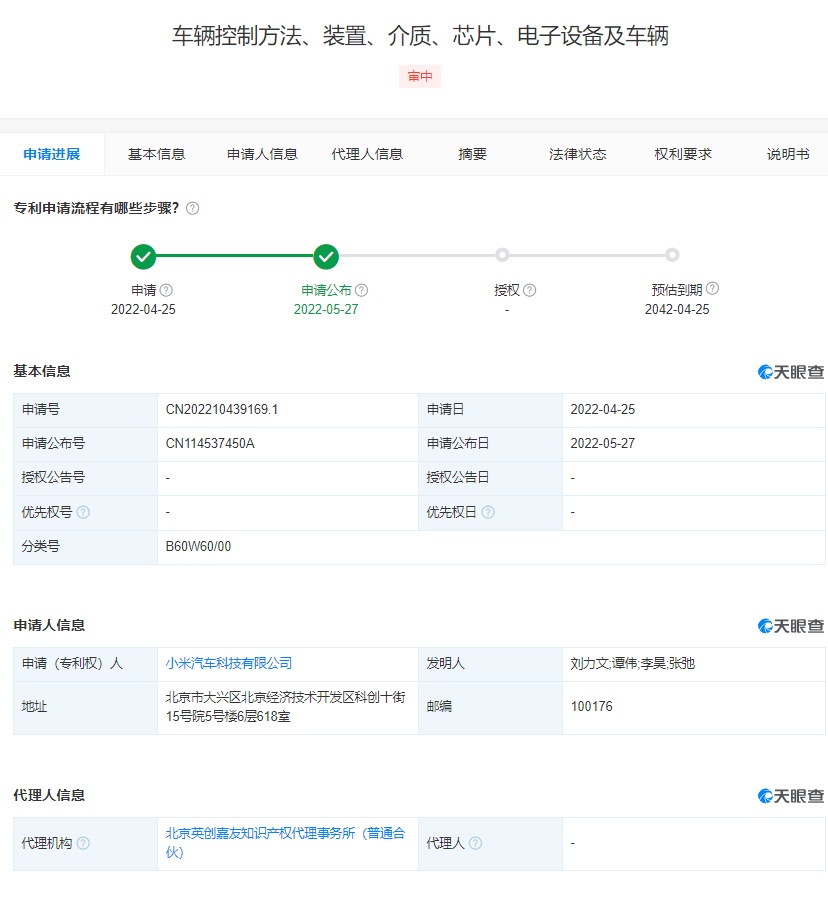Image resolution: width=828 pixels, height=903 pixels.
Task: Click 天眼查 logo in 基本信息 section
Action: (791, 372)
